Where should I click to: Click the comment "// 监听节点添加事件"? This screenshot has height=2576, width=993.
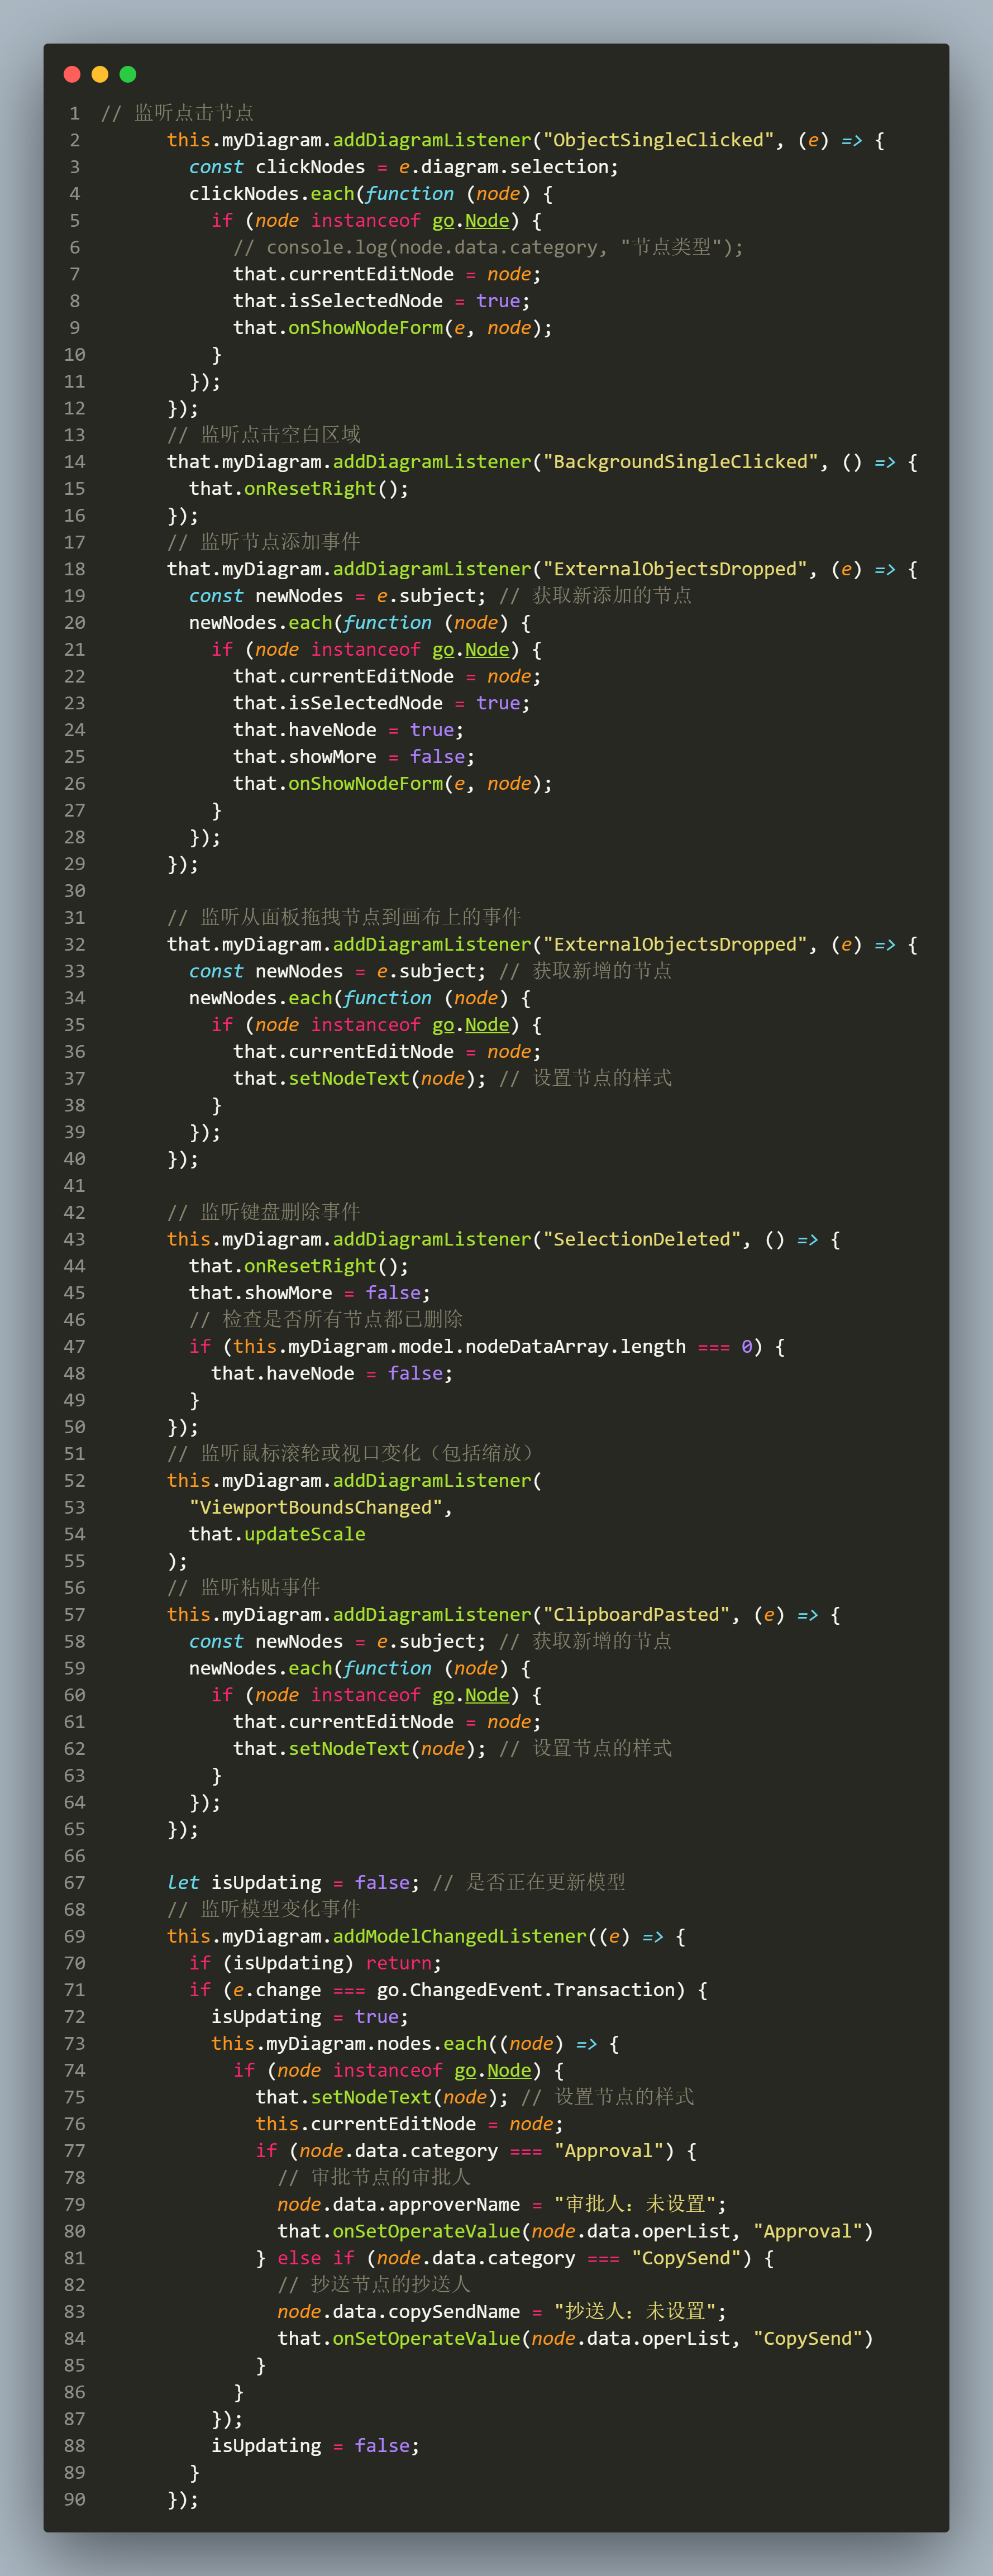(x=264, y=542)
